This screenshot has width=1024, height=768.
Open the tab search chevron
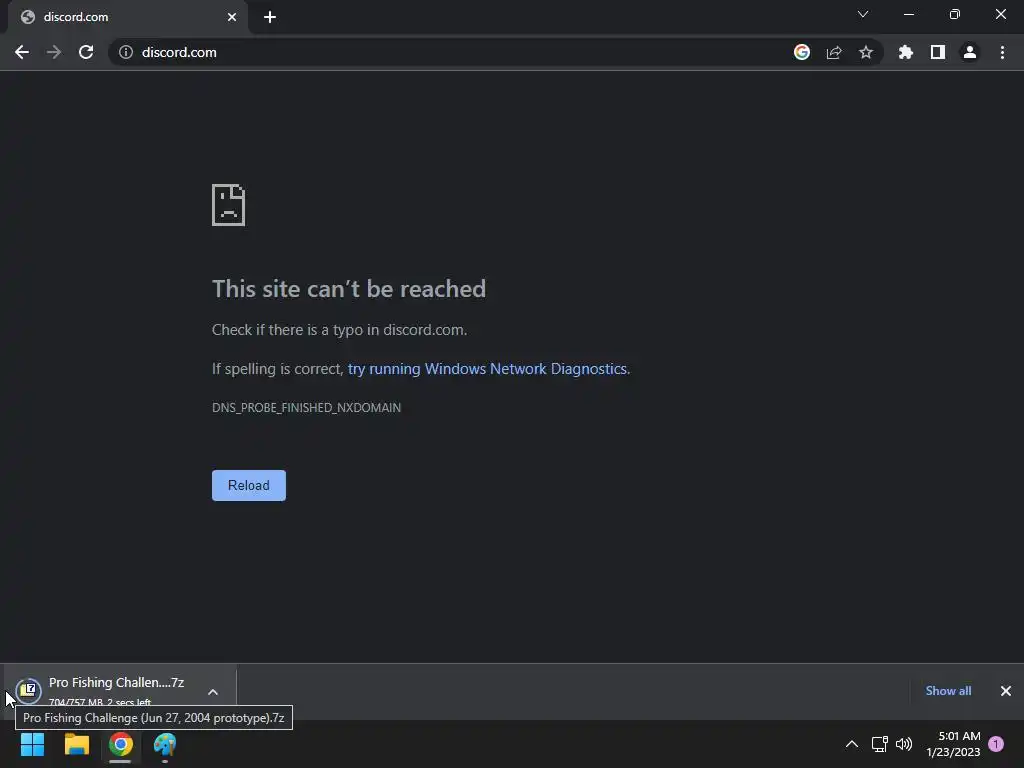tap(863, 14)
